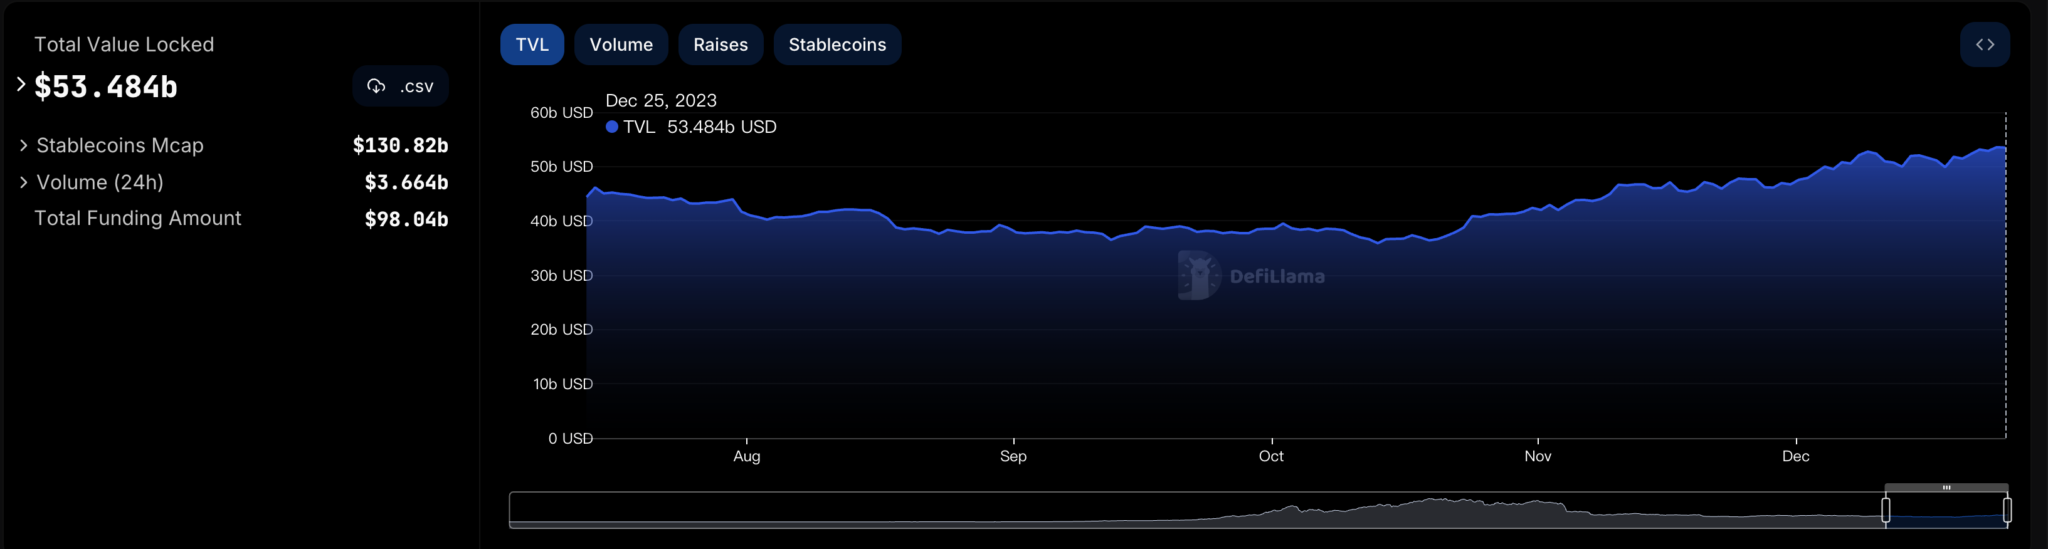Click the 50b USD y-axis label
2048x549 pixels.
[562, 167]
